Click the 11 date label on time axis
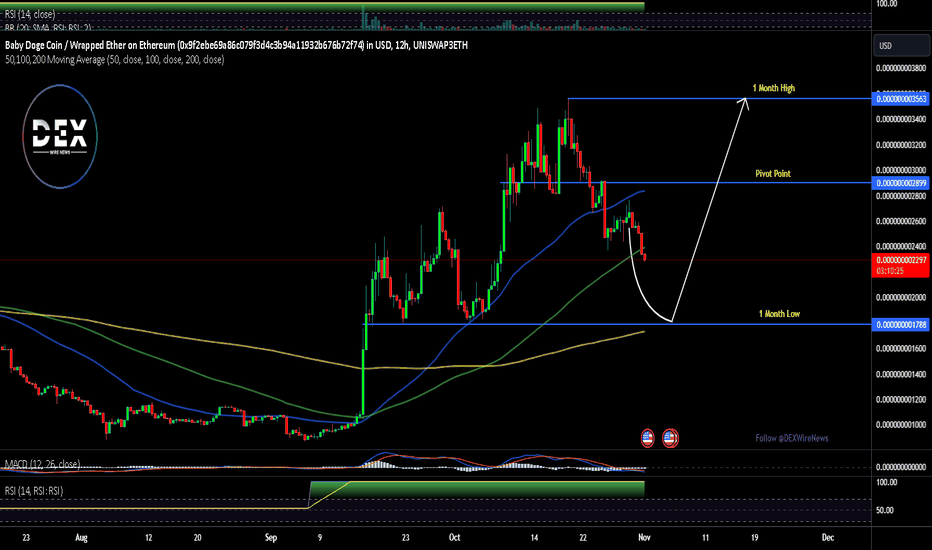This screenshot has width=932, height=550. click(x=706, y=538)
